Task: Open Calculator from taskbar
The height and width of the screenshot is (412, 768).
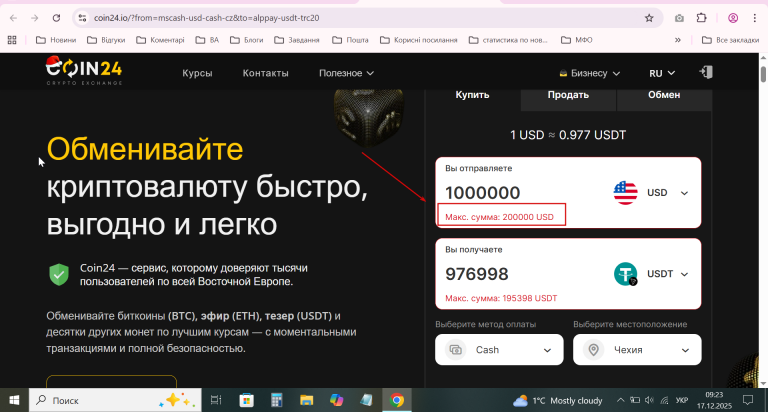Action: pos(277,400)
